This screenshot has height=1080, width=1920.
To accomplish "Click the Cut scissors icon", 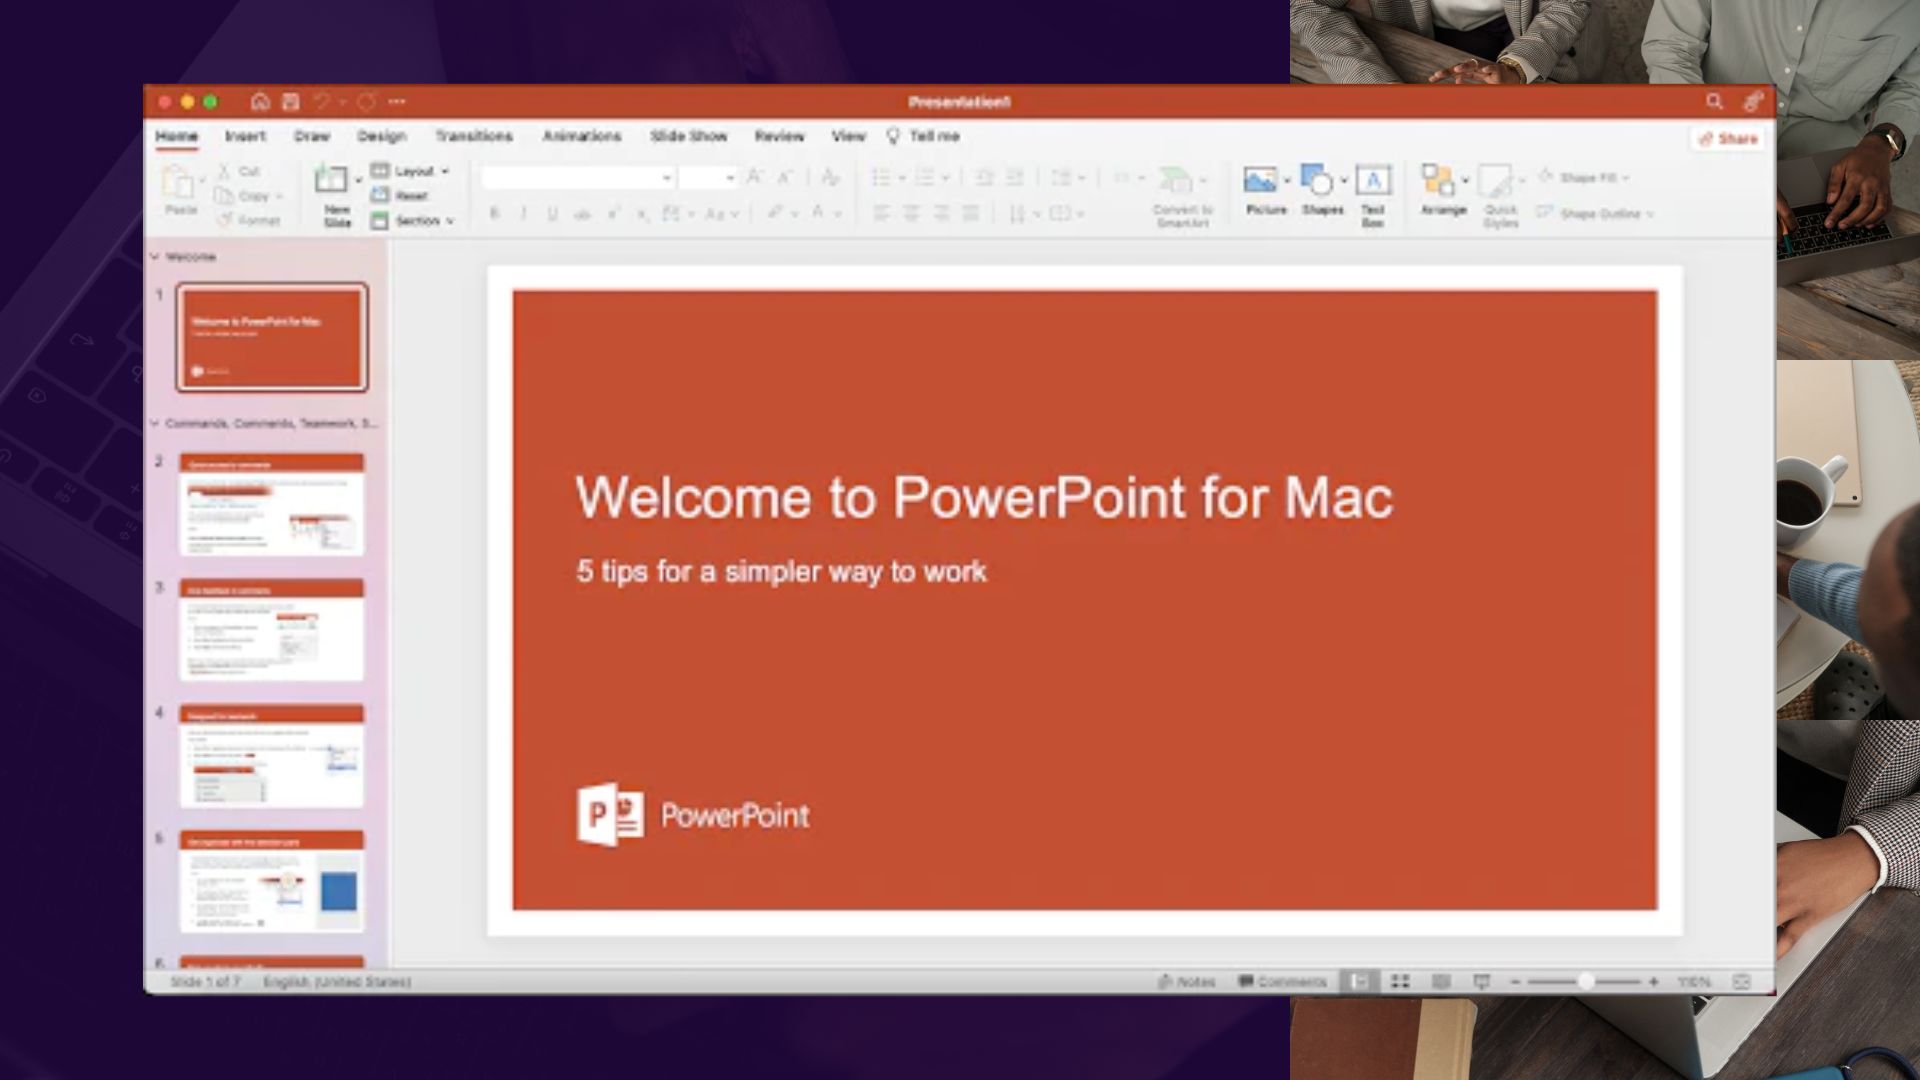I will coord(224,171).
